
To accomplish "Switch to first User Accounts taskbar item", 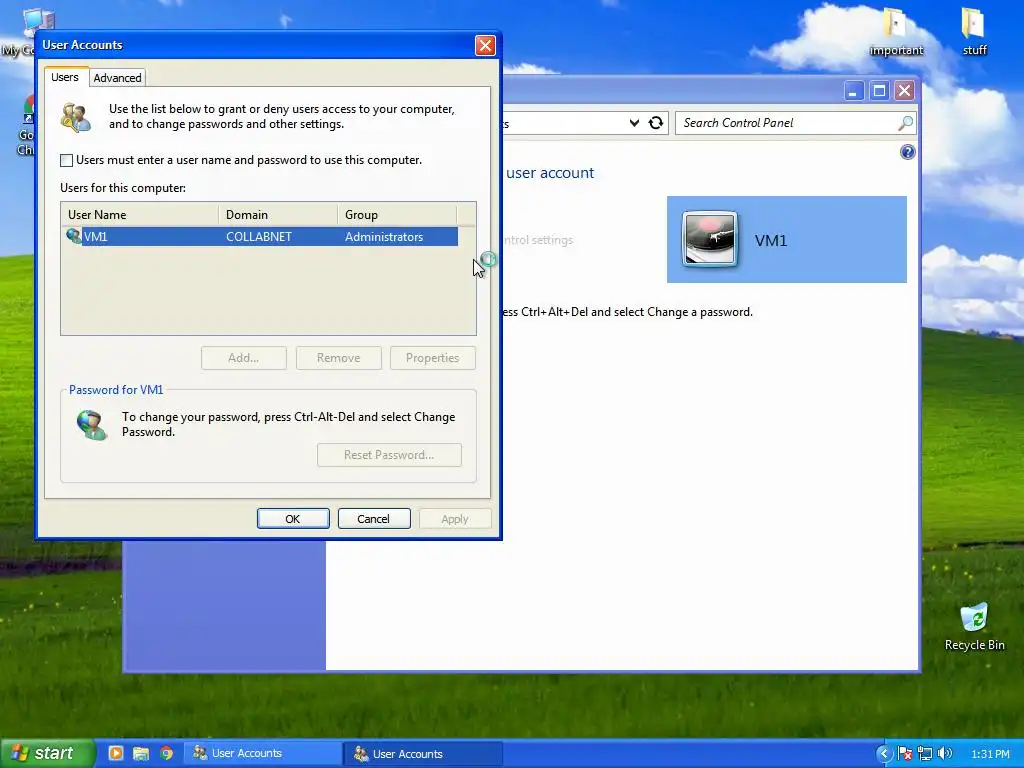I will click(263, 753).
